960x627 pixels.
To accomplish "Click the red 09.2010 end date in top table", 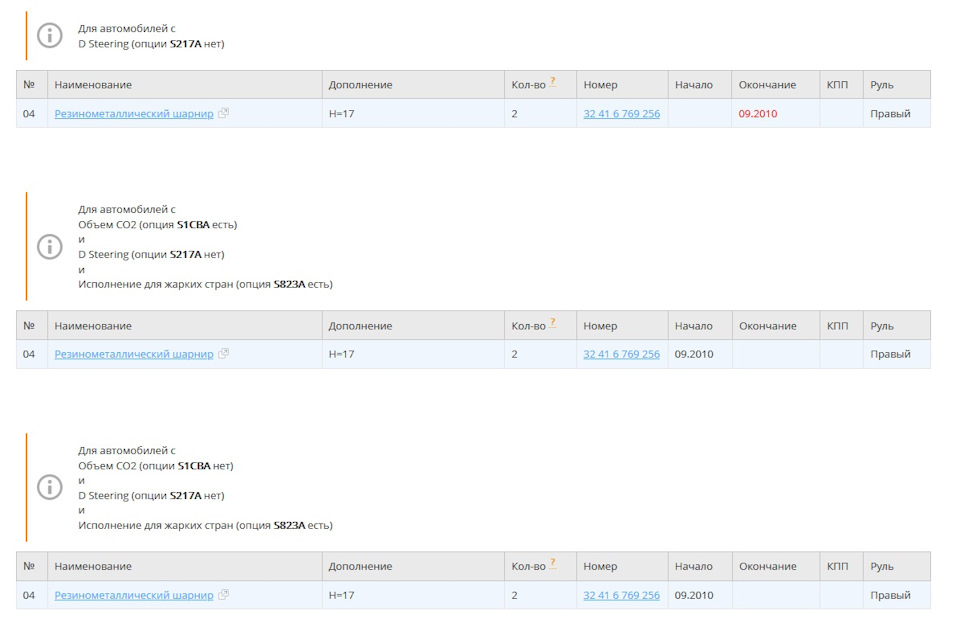I will (758, 114).
